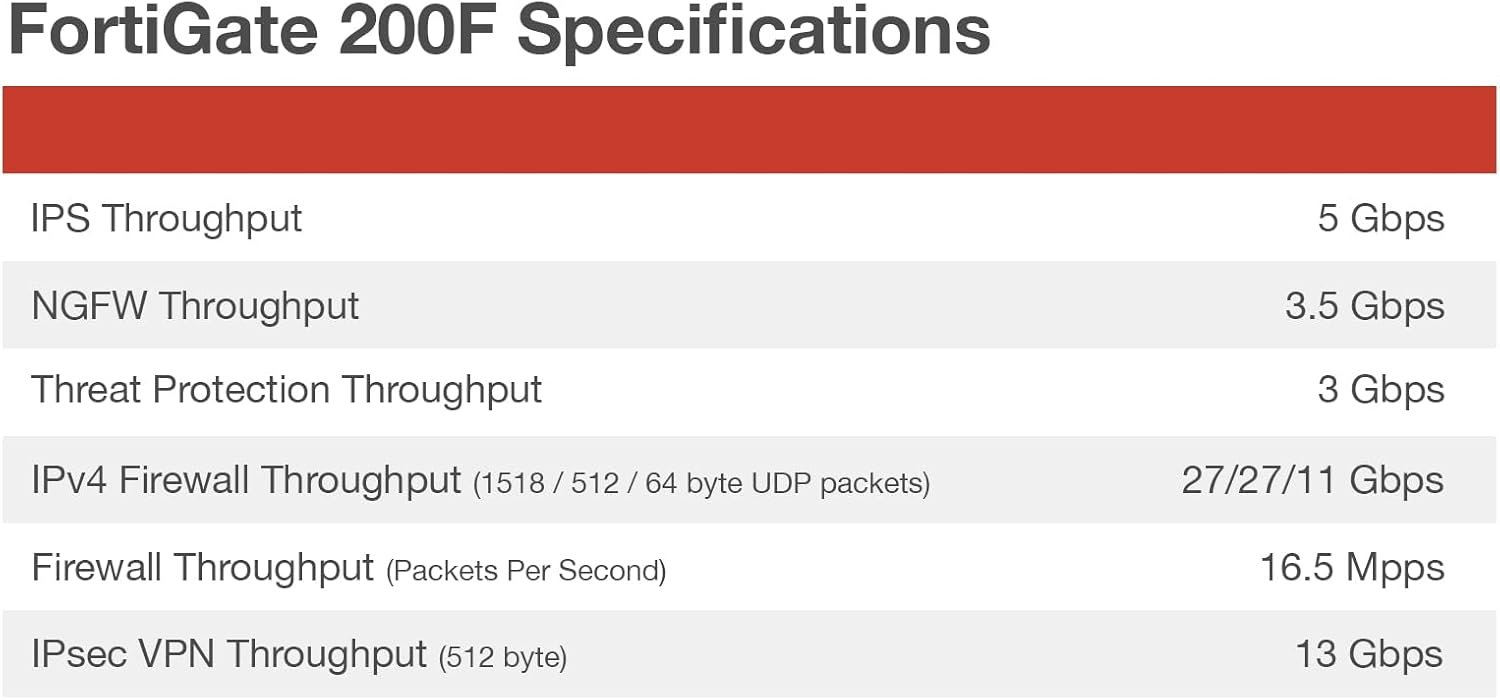This screenshot has height=700, width=1500.
Task: Click the 27/27/11 Gbps value
Action: [x=1312, y=480]
